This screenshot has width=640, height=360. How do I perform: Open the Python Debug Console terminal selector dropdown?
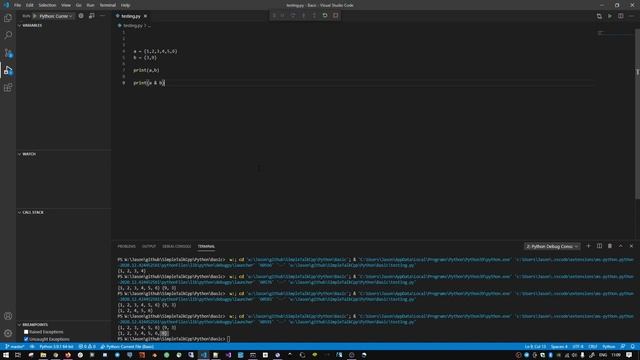(552, 246)
